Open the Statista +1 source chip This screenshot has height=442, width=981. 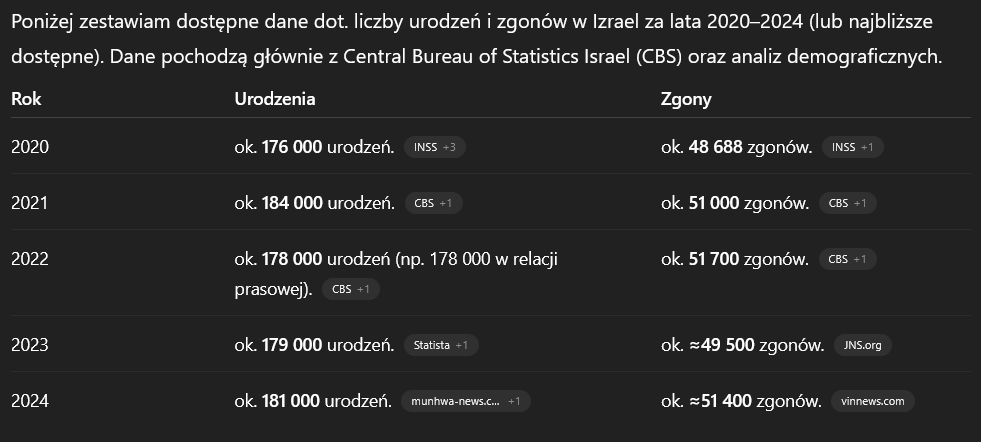(440, 345)
